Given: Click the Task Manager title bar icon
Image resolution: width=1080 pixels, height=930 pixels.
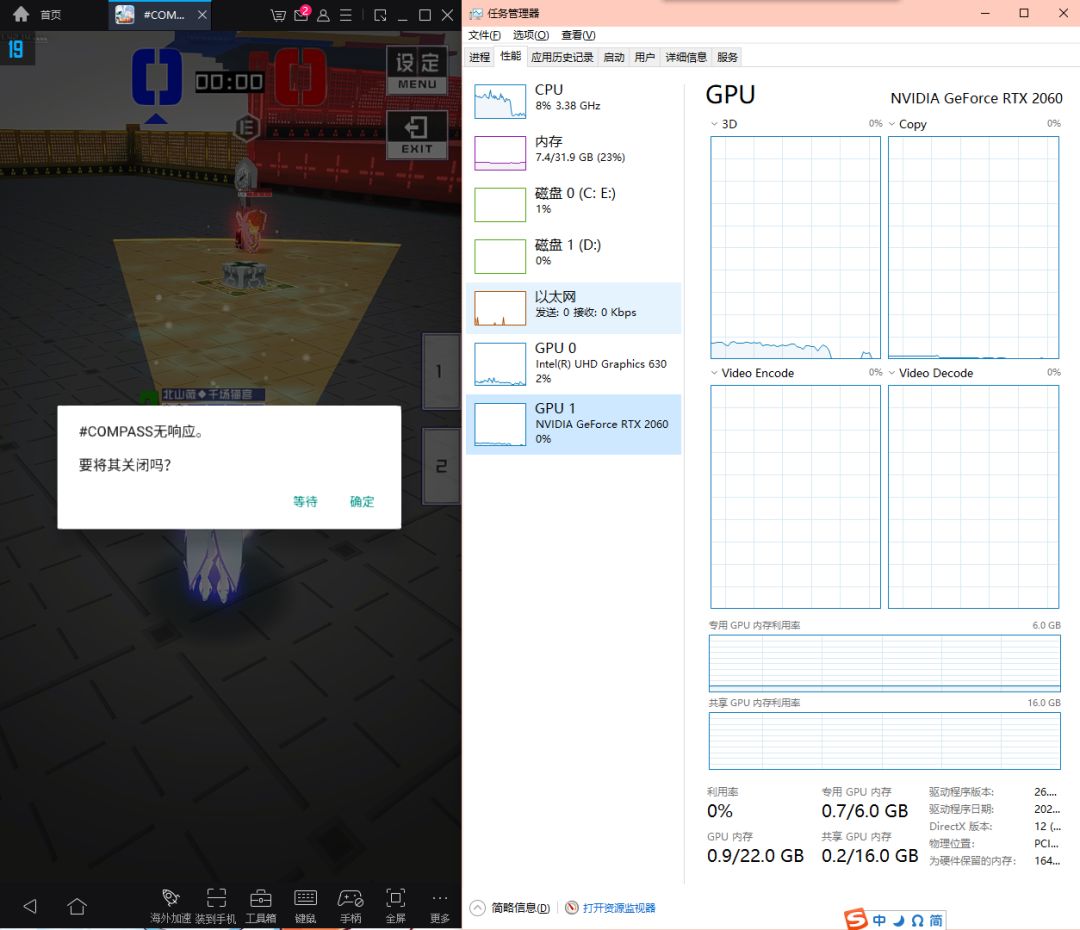Looking at the screenshot, I should [x=476, y=13].
